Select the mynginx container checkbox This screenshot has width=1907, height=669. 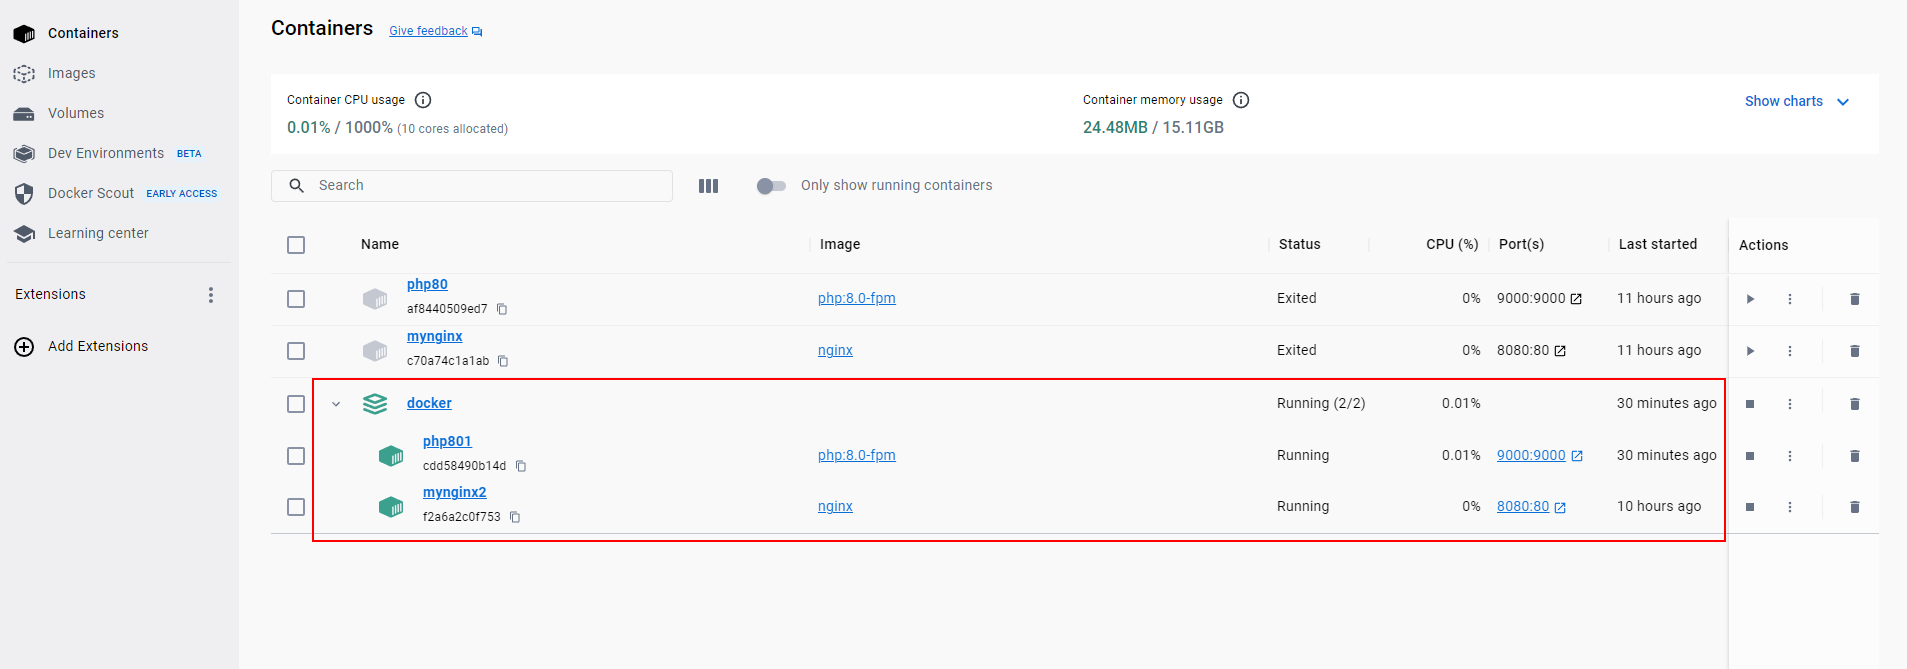pos(296,351)
